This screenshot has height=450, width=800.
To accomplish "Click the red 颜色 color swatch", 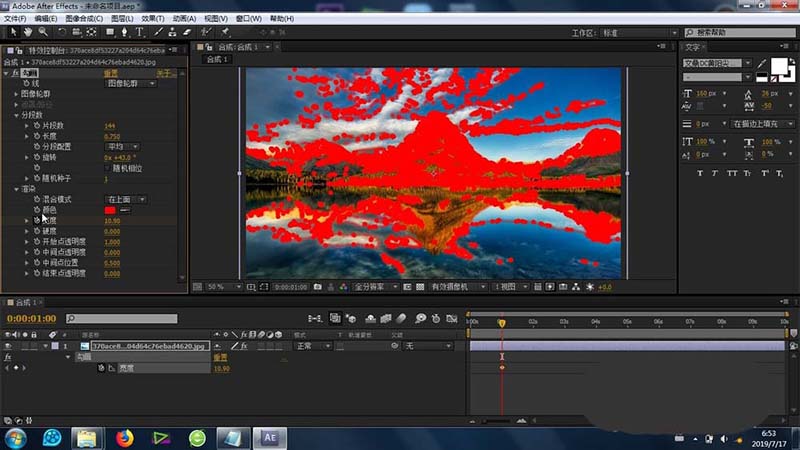I will [110, 210].
